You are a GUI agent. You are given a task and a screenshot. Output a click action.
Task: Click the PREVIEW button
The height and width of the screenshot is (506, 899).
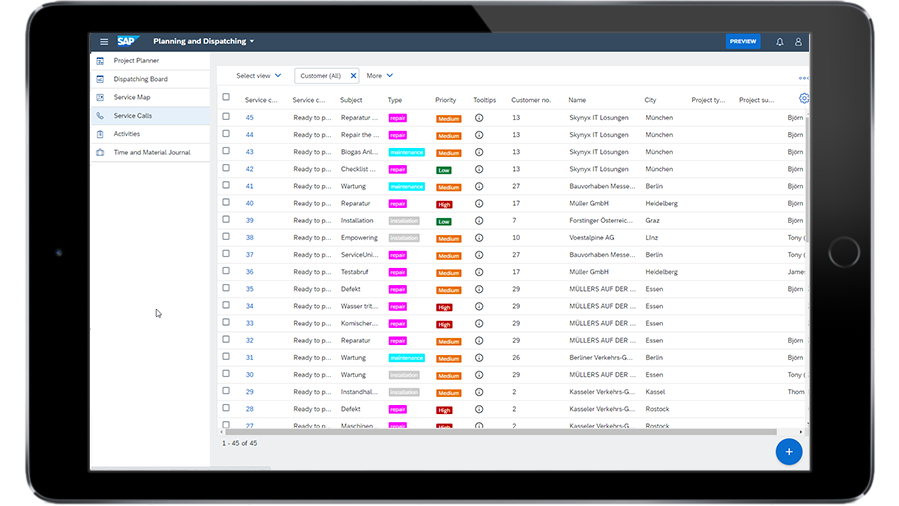(x=743, y=42)
